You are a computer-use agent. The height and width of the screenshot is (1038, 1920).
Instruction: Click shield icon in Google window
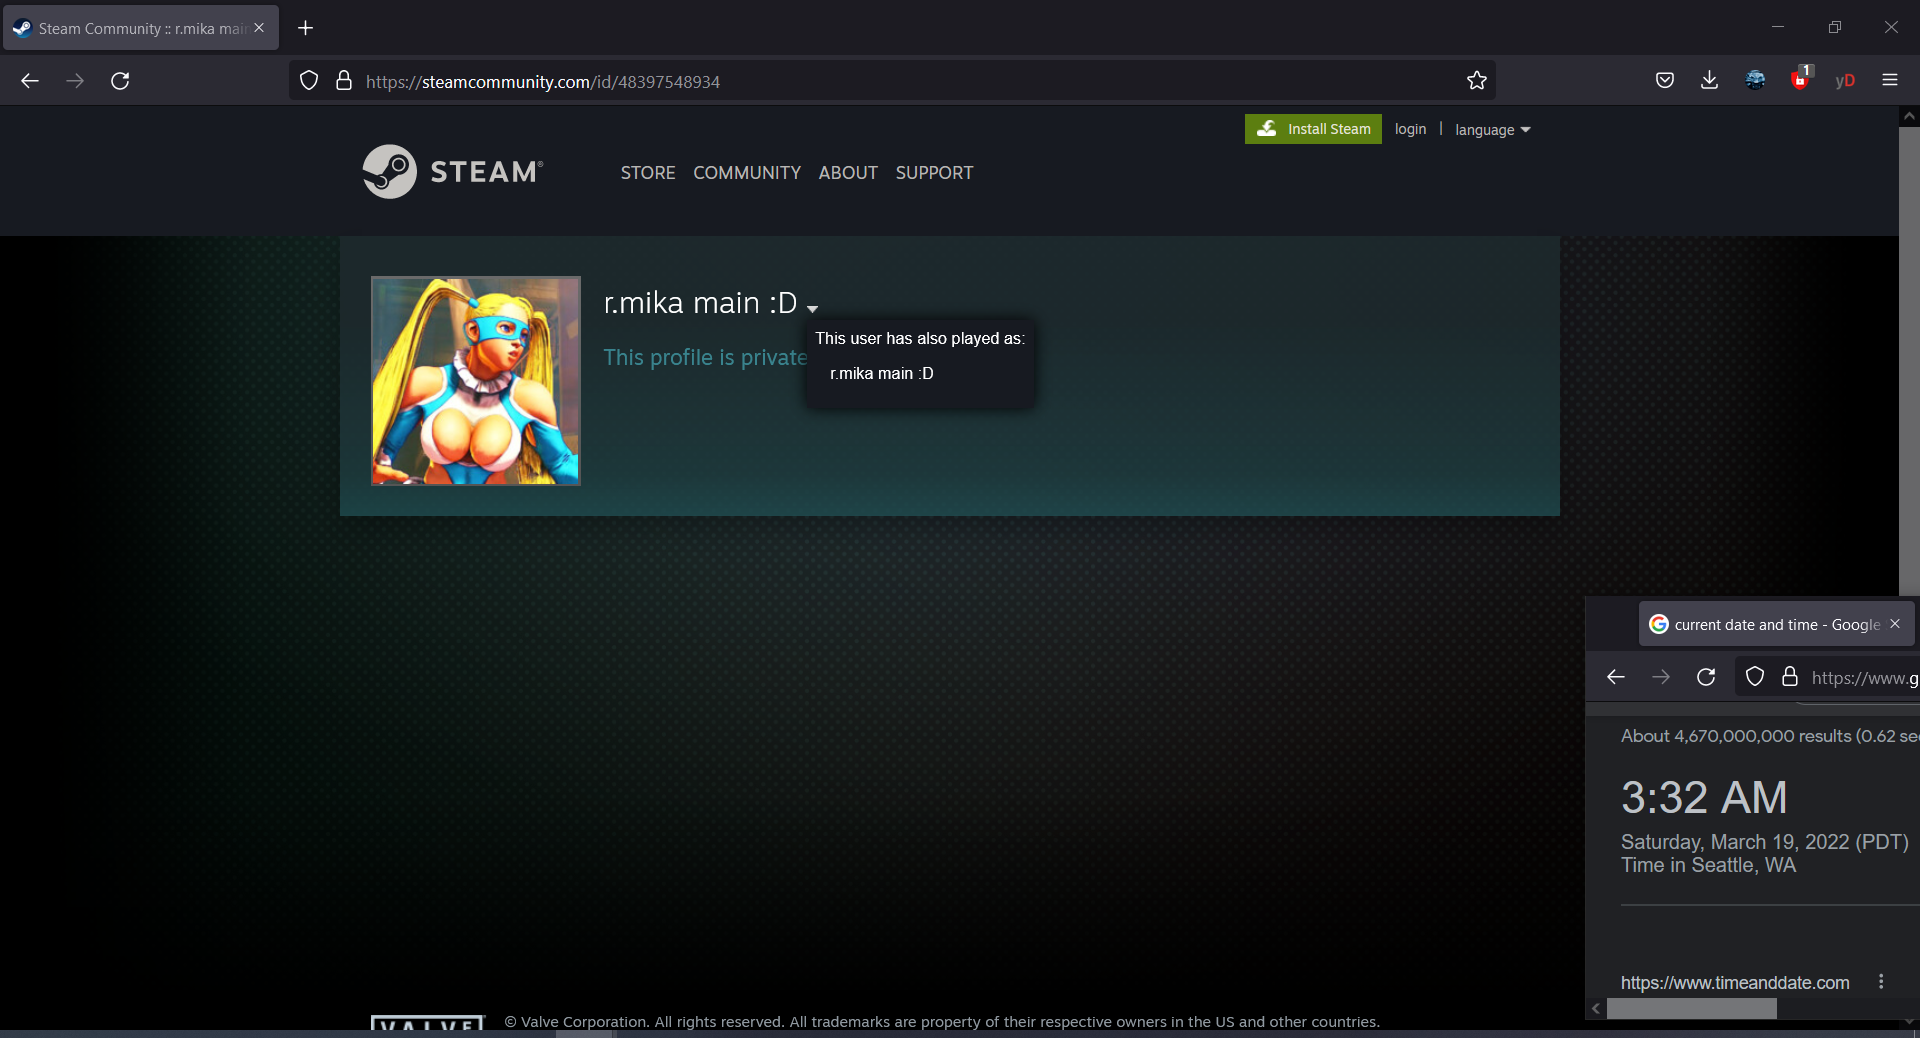1755,677
